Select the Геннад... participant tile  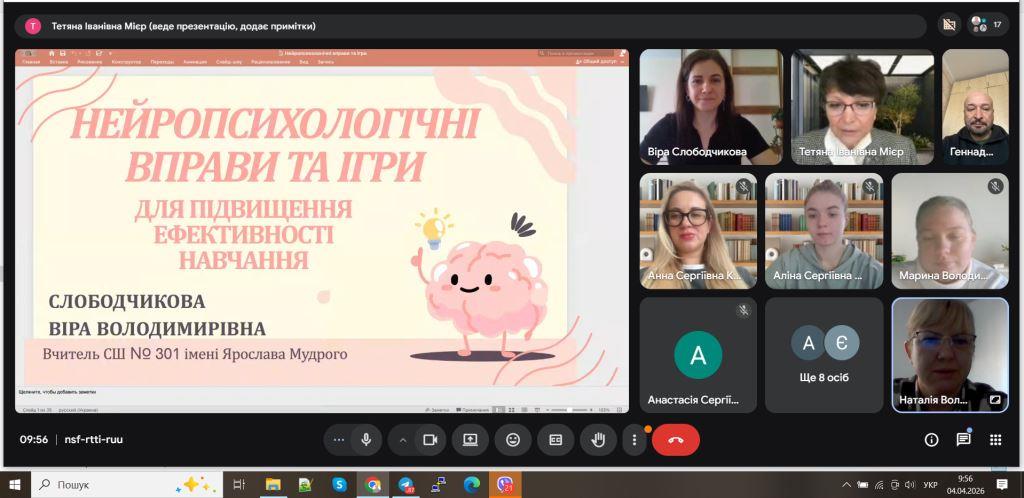click(976, 107)
